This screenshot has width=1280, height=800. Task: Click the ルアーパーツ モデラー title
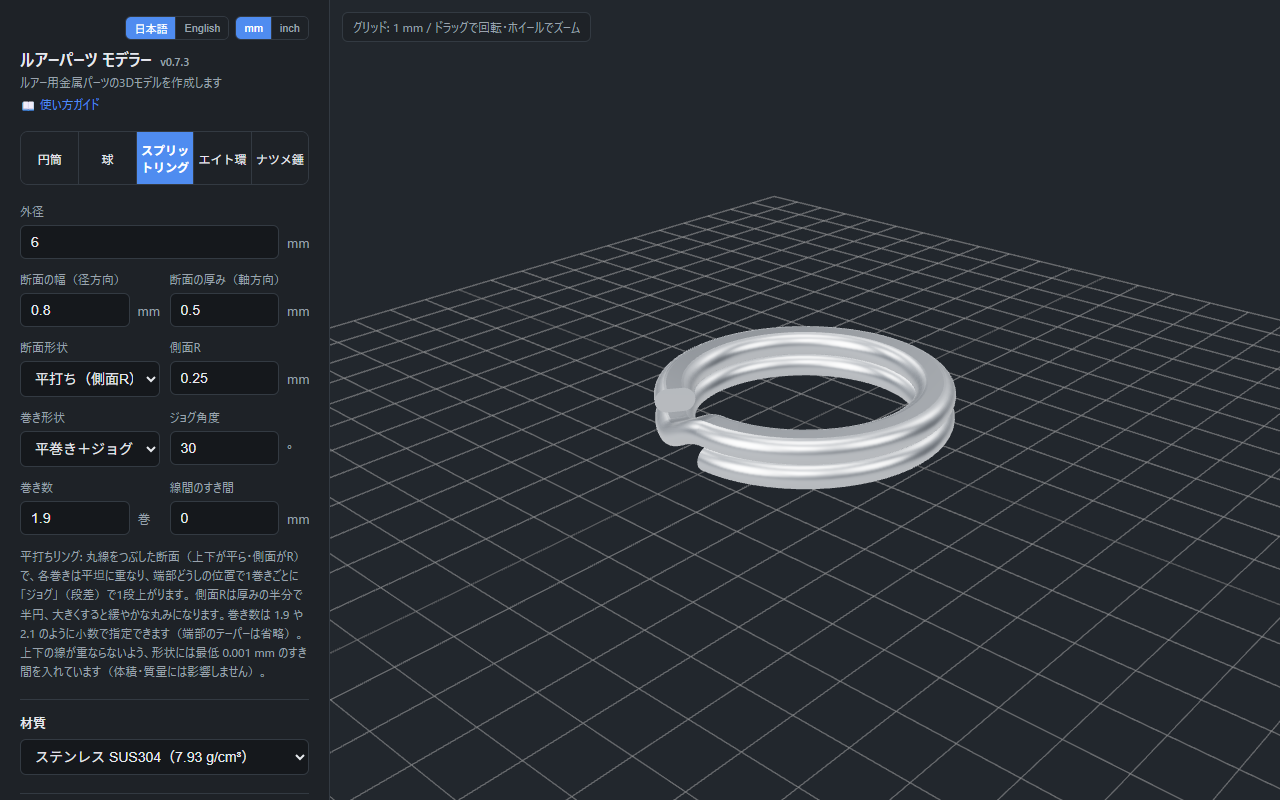(86, 60)
